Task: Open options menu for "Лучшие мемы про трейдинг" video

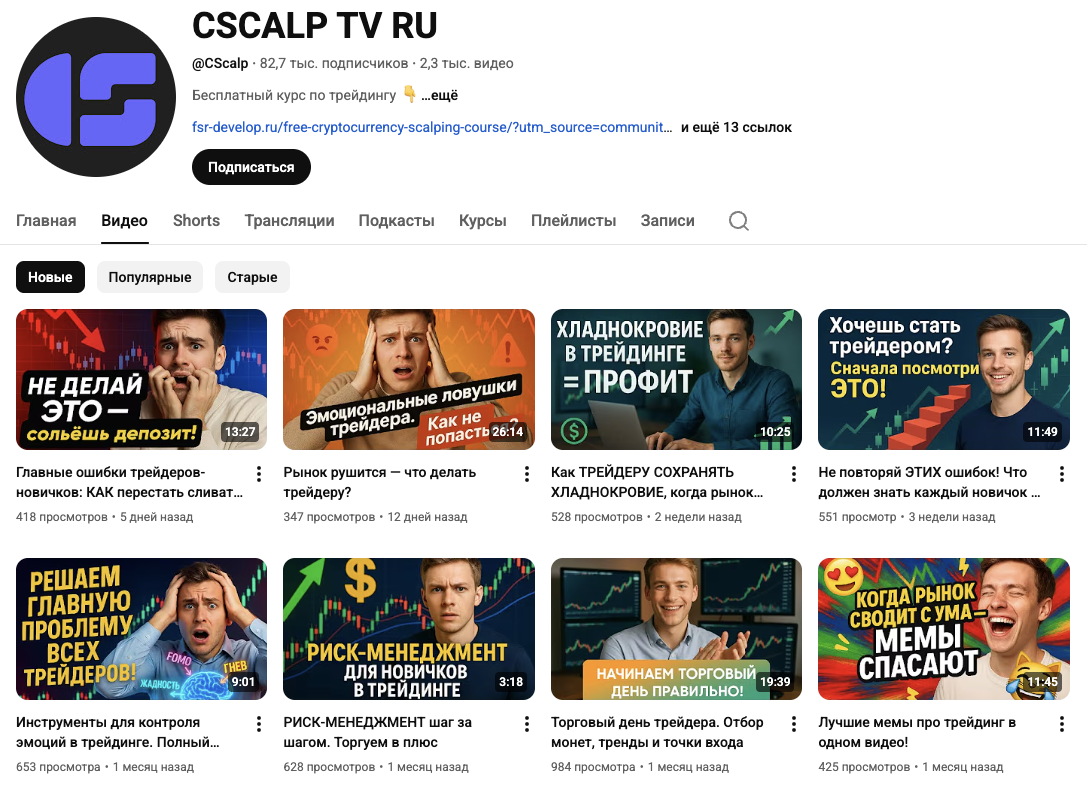Action: pos(1061,724)
